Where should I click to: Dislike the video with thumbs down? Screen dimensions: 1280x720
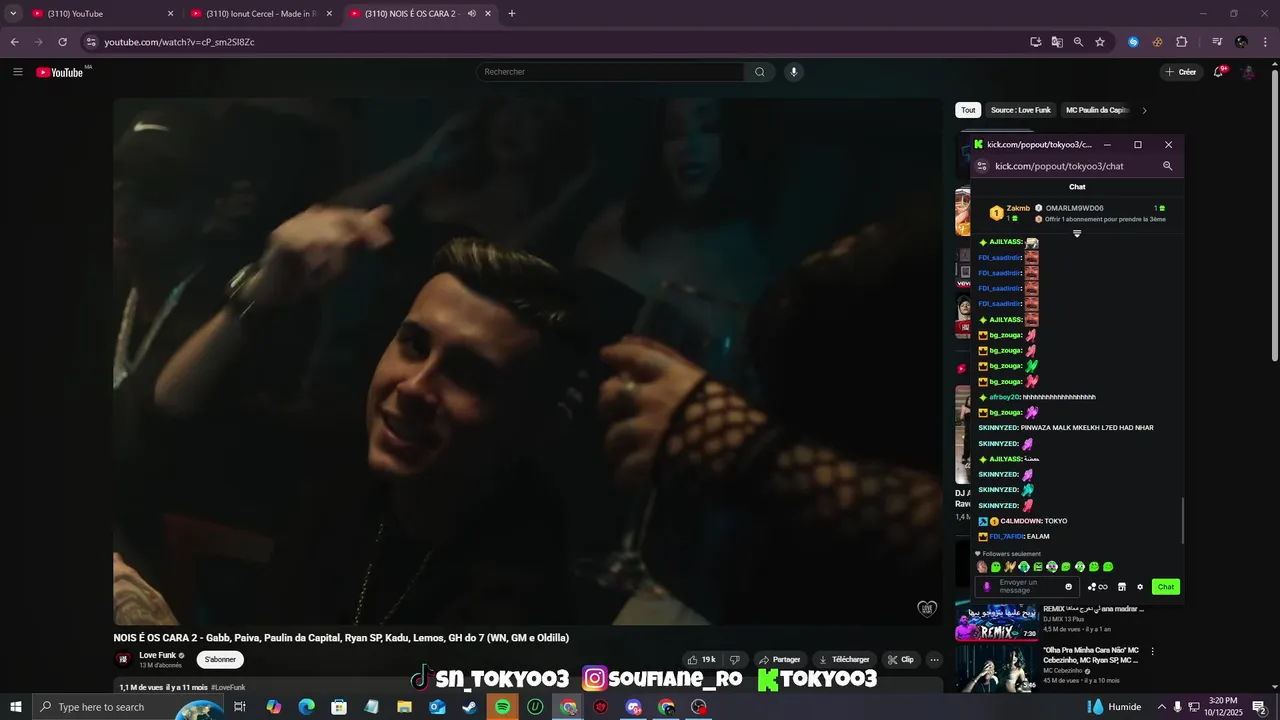coord(735,660)
